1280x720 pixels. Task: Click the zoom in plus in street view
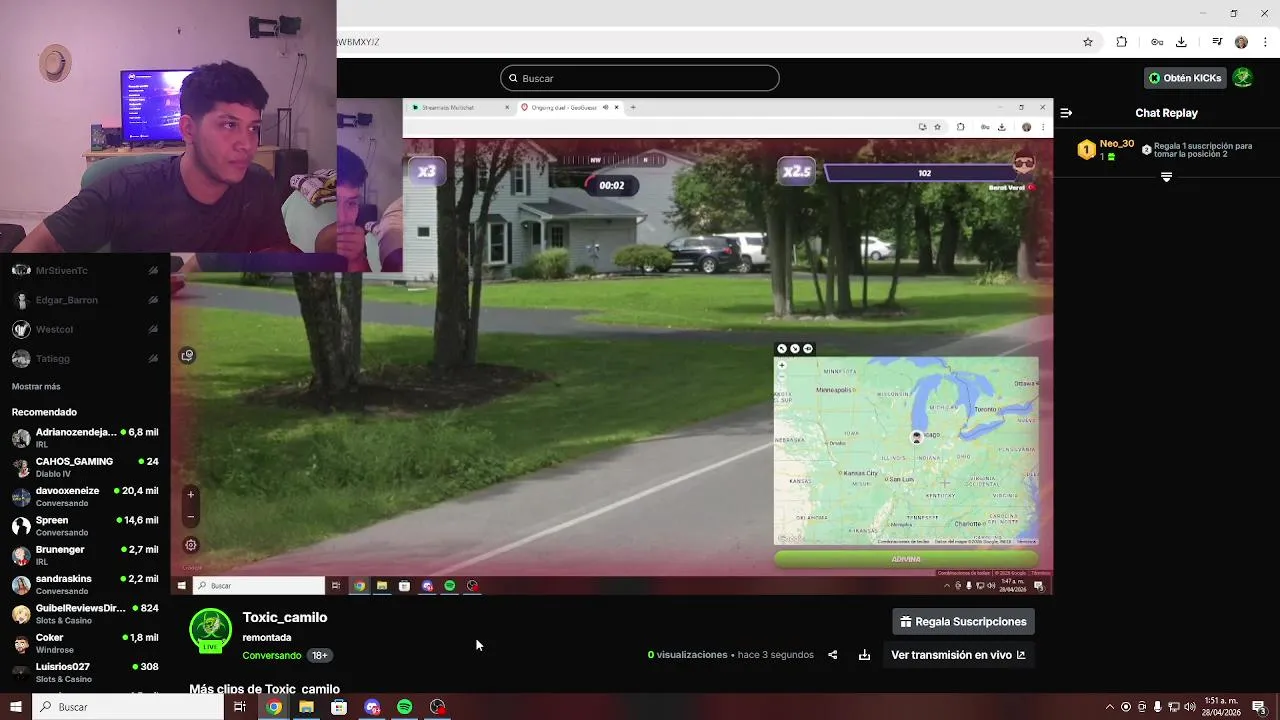click(191, 494)
